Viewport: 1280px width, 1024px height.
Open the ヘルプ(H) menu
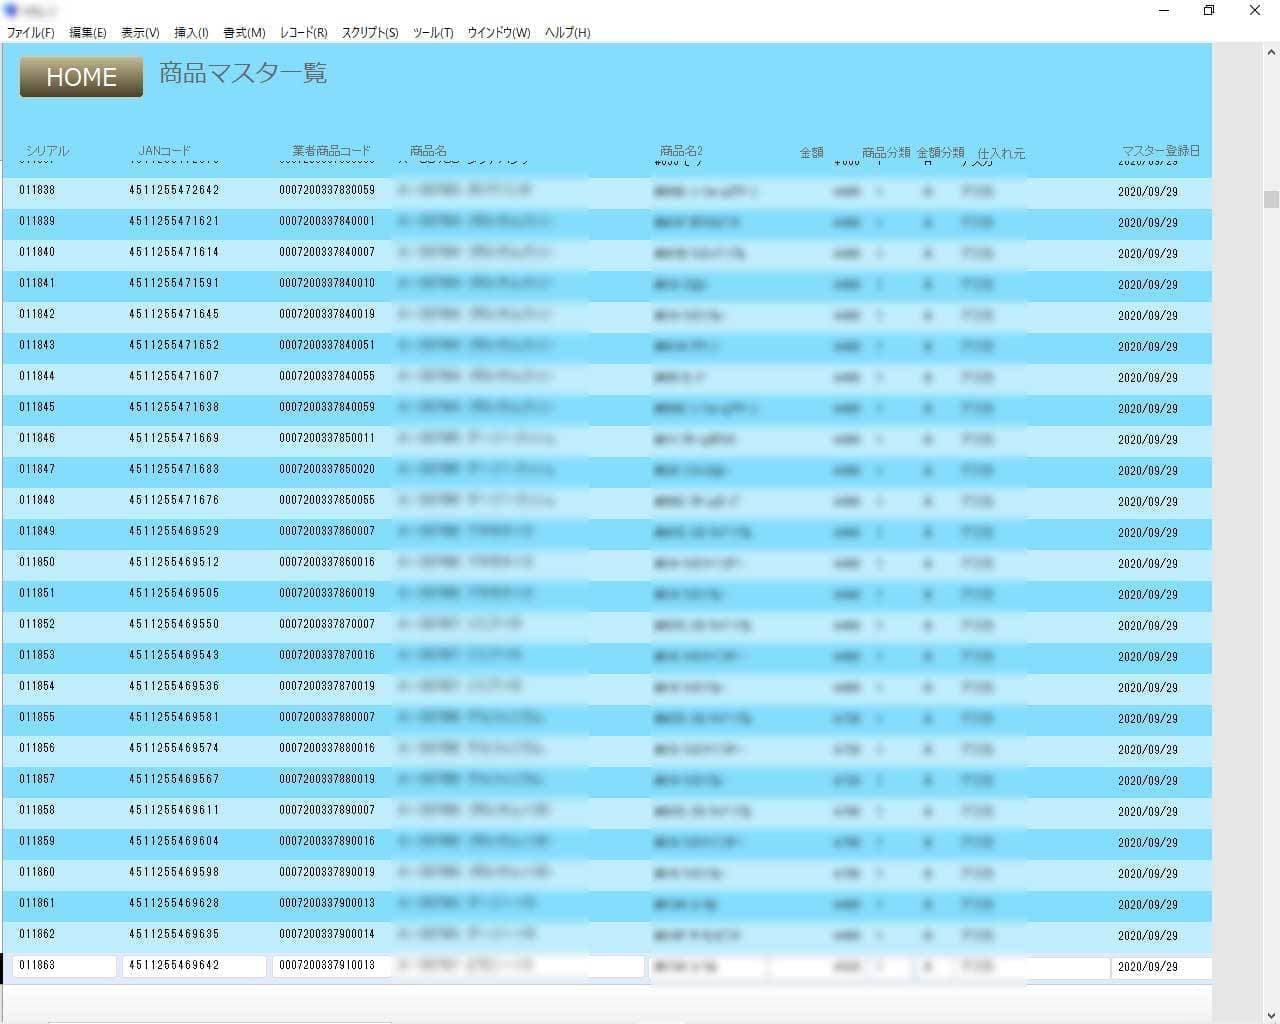(x=567, y=33)
